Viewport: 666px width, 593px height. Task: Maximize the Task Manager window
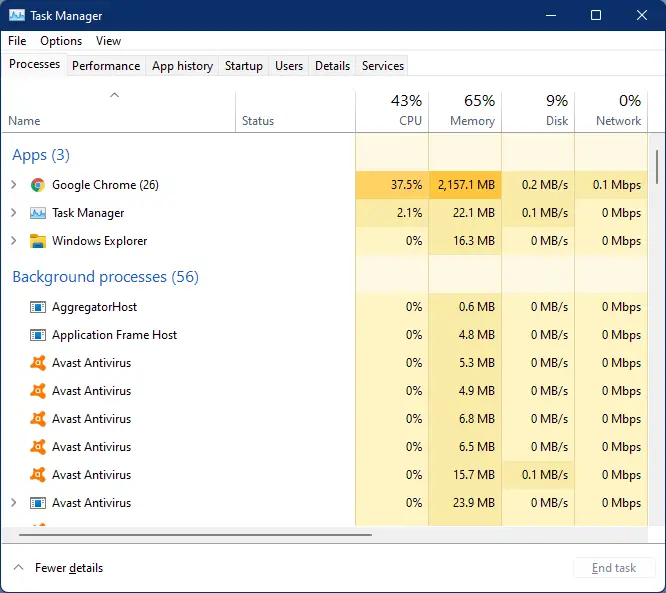pyautogui.click(x=596, y=15)
